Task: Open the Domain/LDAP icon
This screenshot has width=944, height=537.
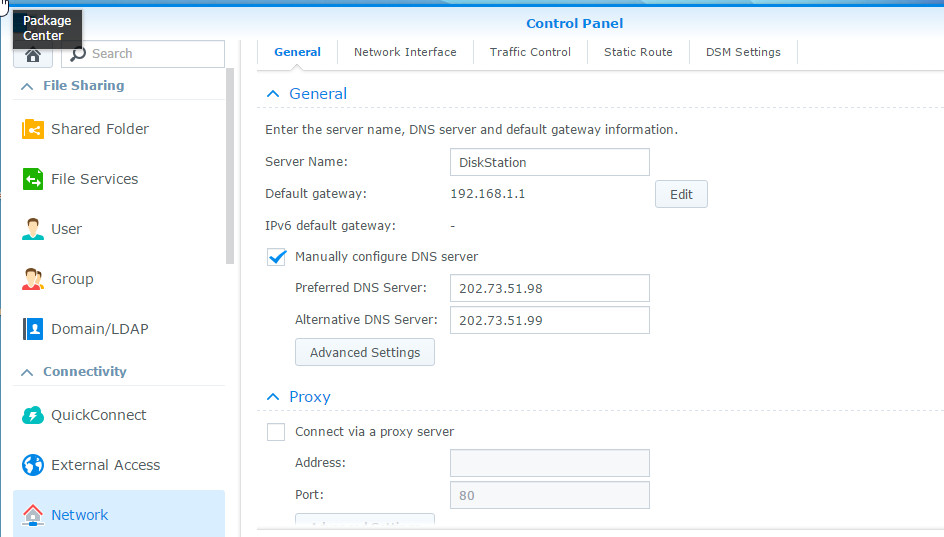Action: point(33,329)
